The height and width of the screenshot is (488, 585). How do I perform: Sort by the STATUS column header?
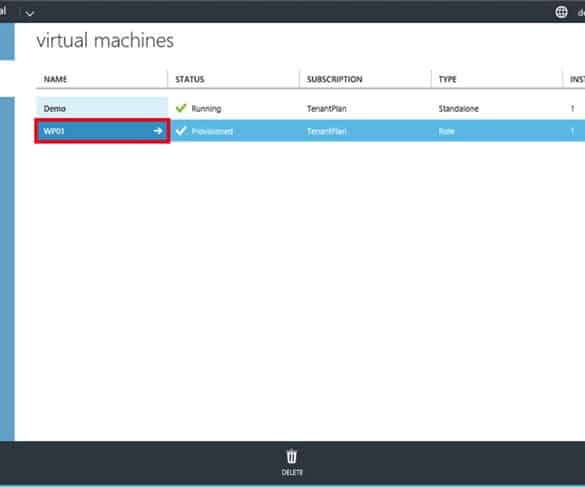click(190, 79)
